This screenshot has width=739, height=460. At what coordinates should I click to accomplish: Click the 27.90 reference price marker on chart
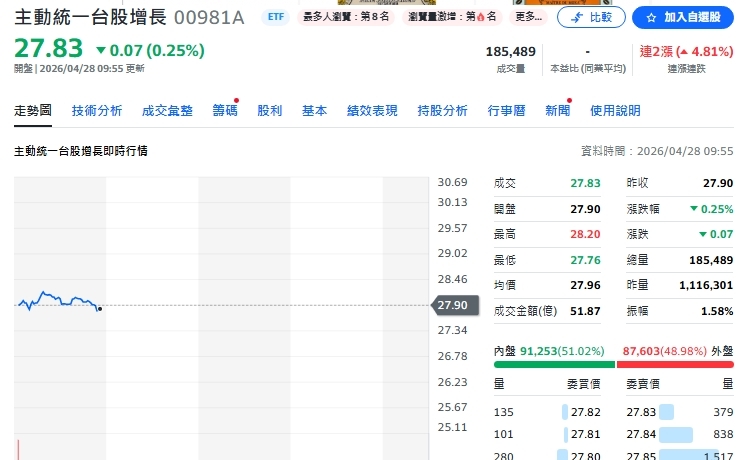pos(451,305)
